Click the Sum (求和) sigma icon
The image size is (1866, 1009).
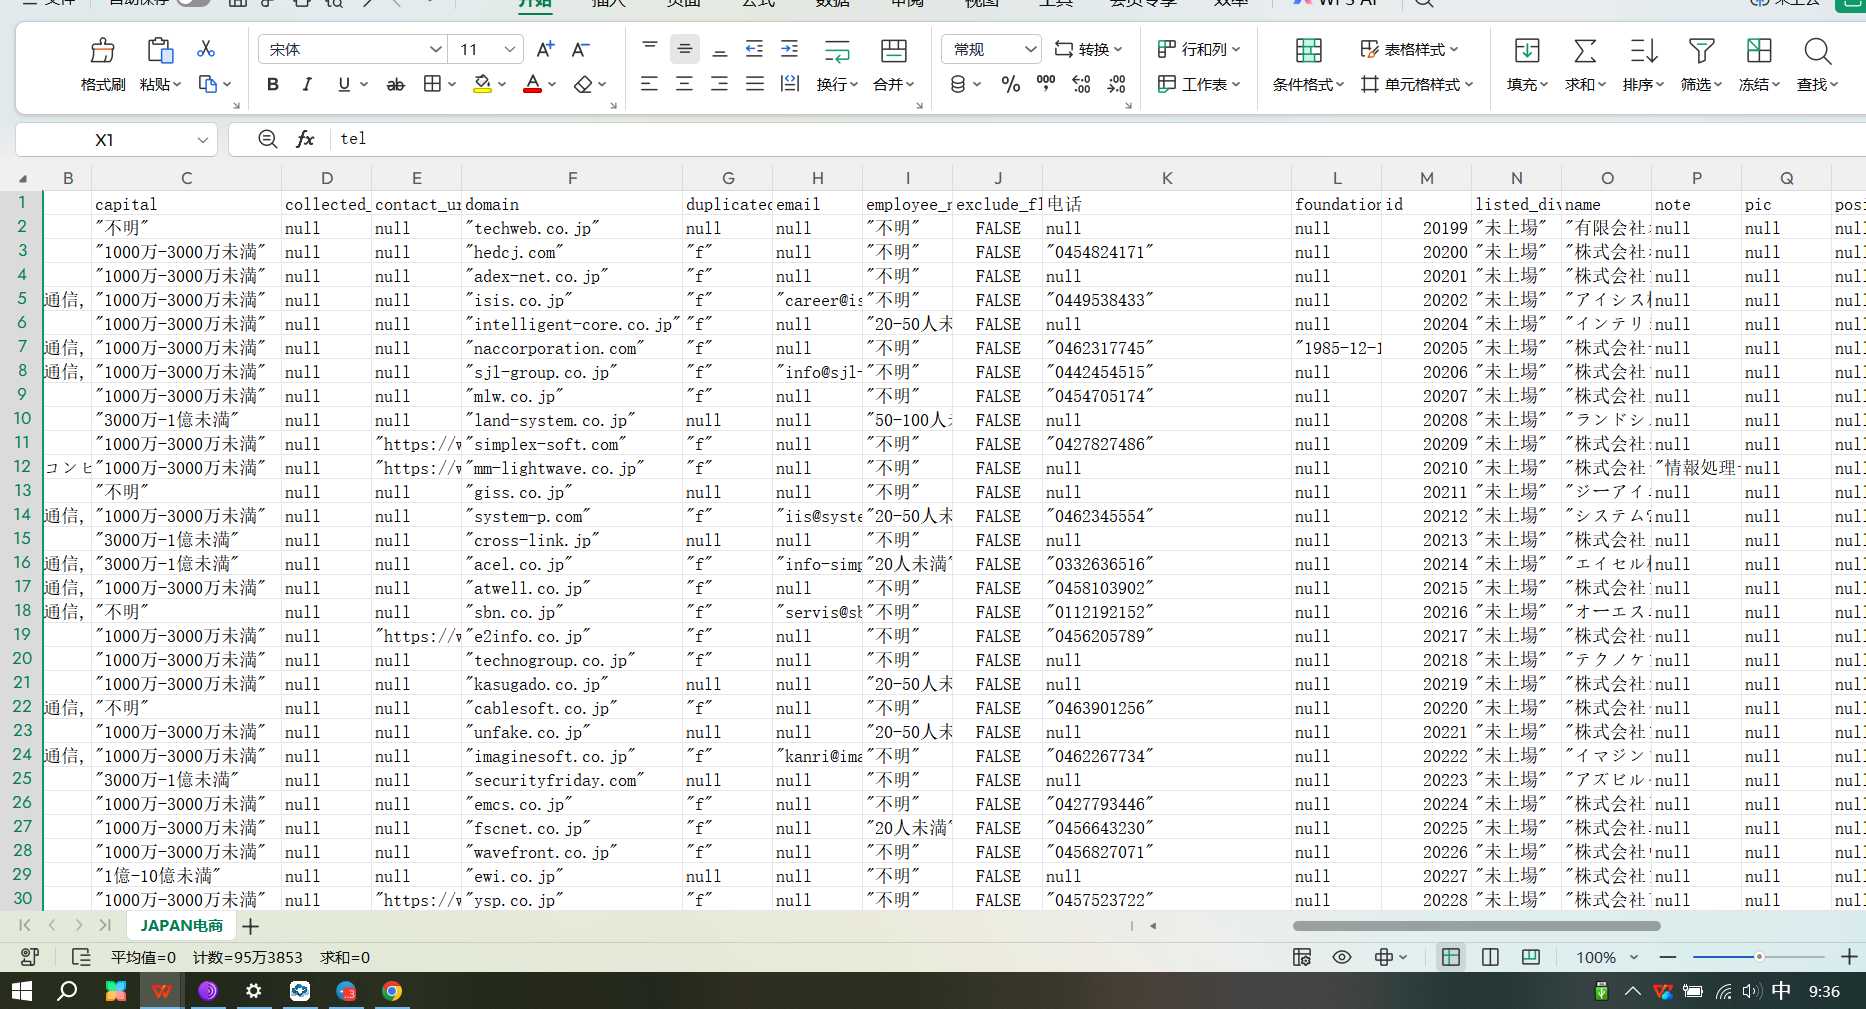pos(1585,50)
